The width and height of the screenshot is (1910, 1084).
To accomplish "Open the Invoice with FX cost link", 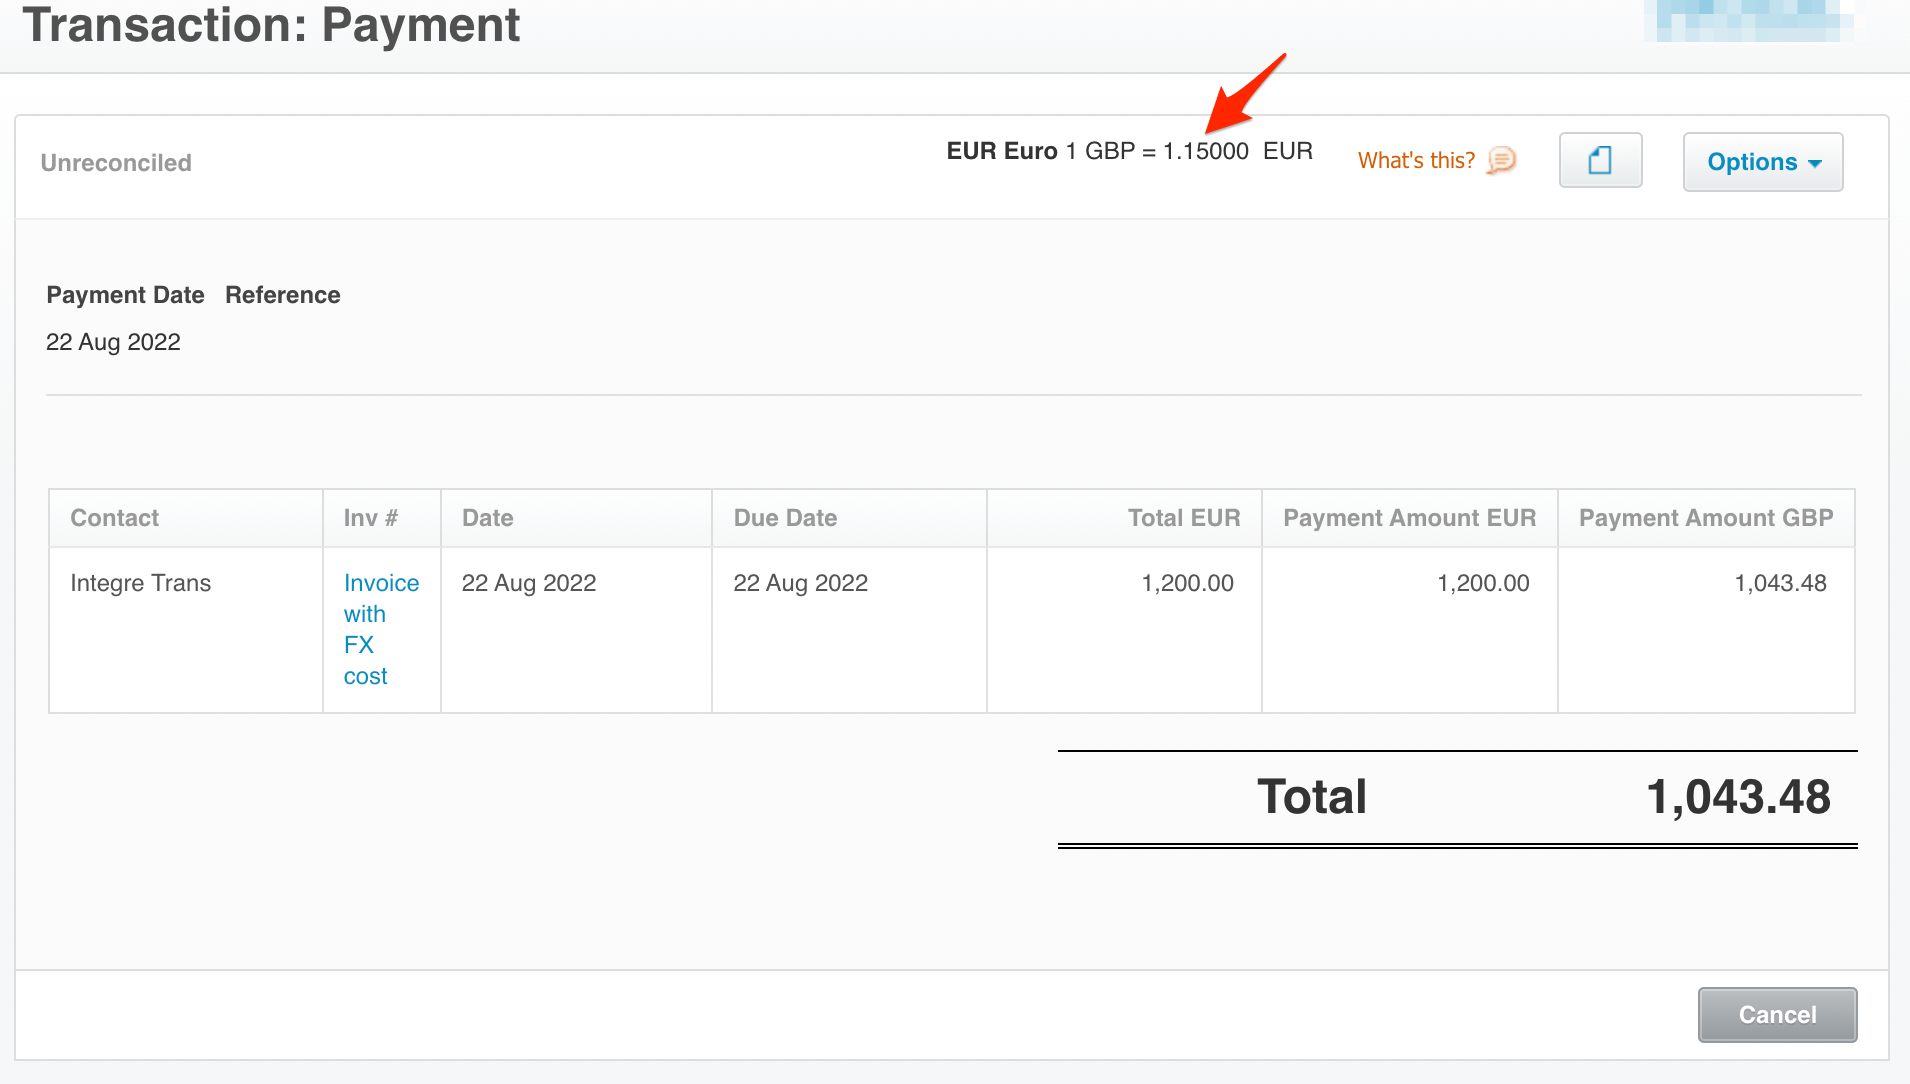I will pos(380,628).
